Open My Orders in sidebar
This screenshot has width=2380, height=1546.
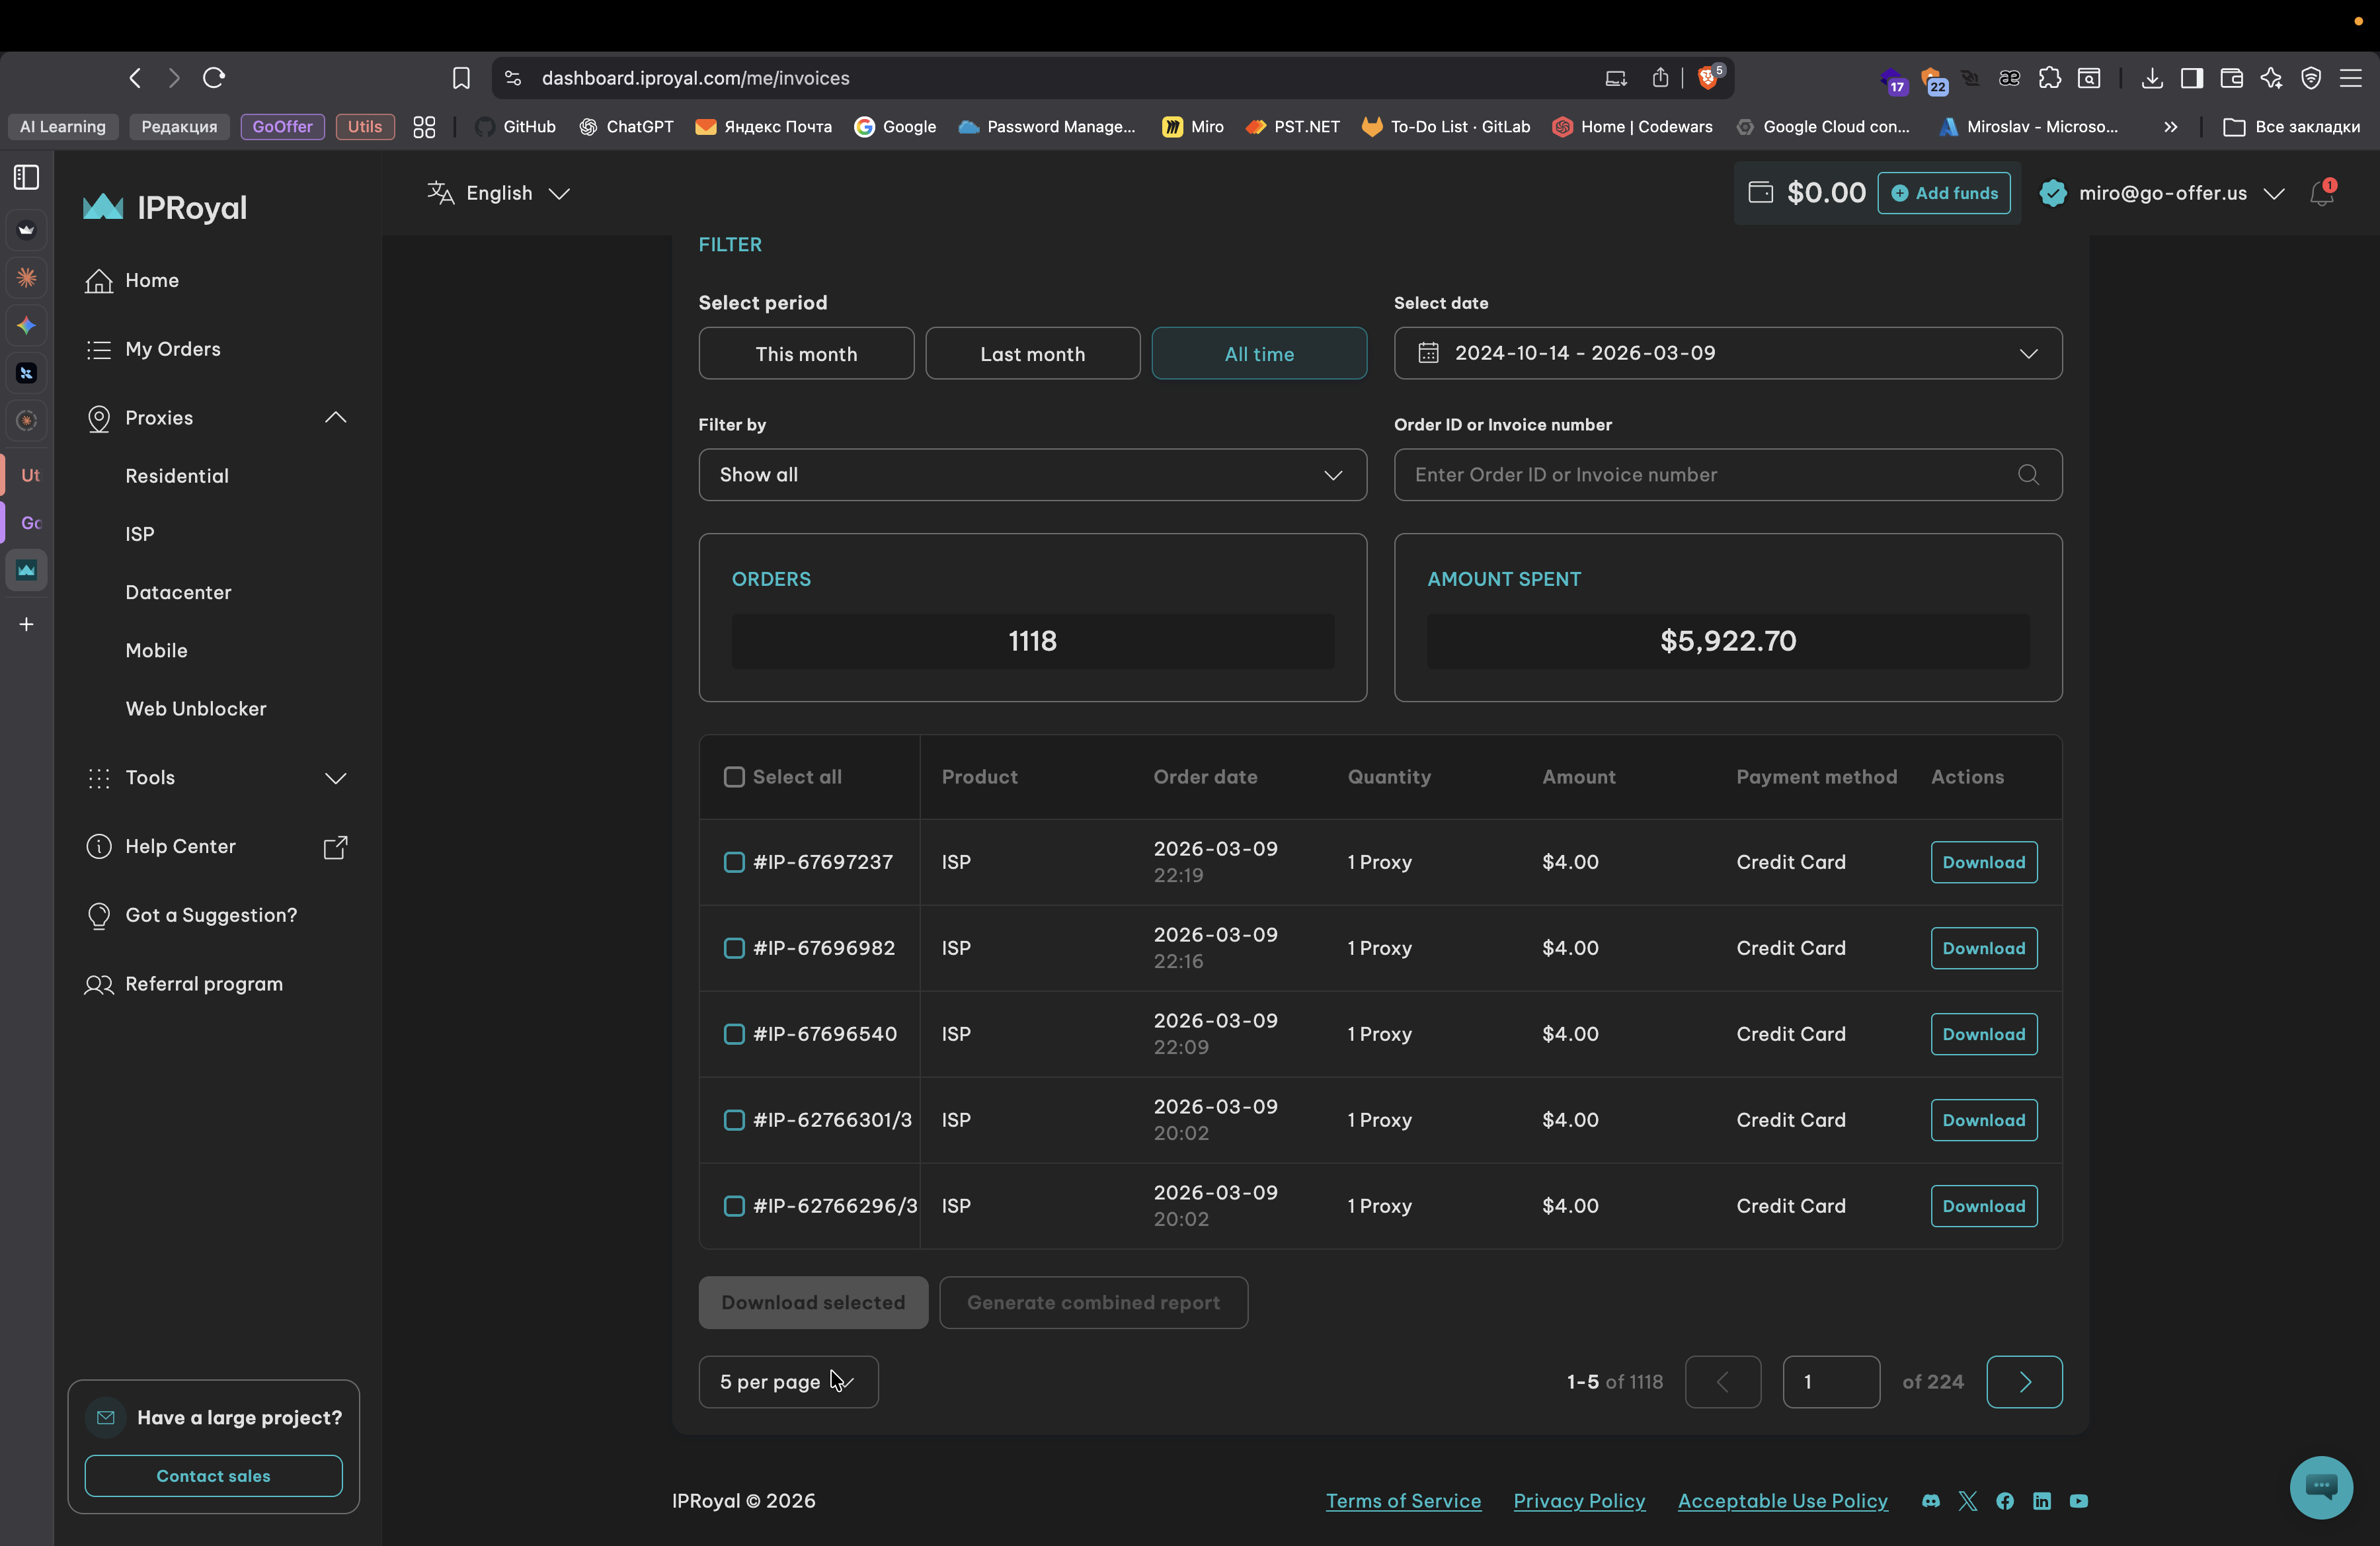tap(172, 349)
